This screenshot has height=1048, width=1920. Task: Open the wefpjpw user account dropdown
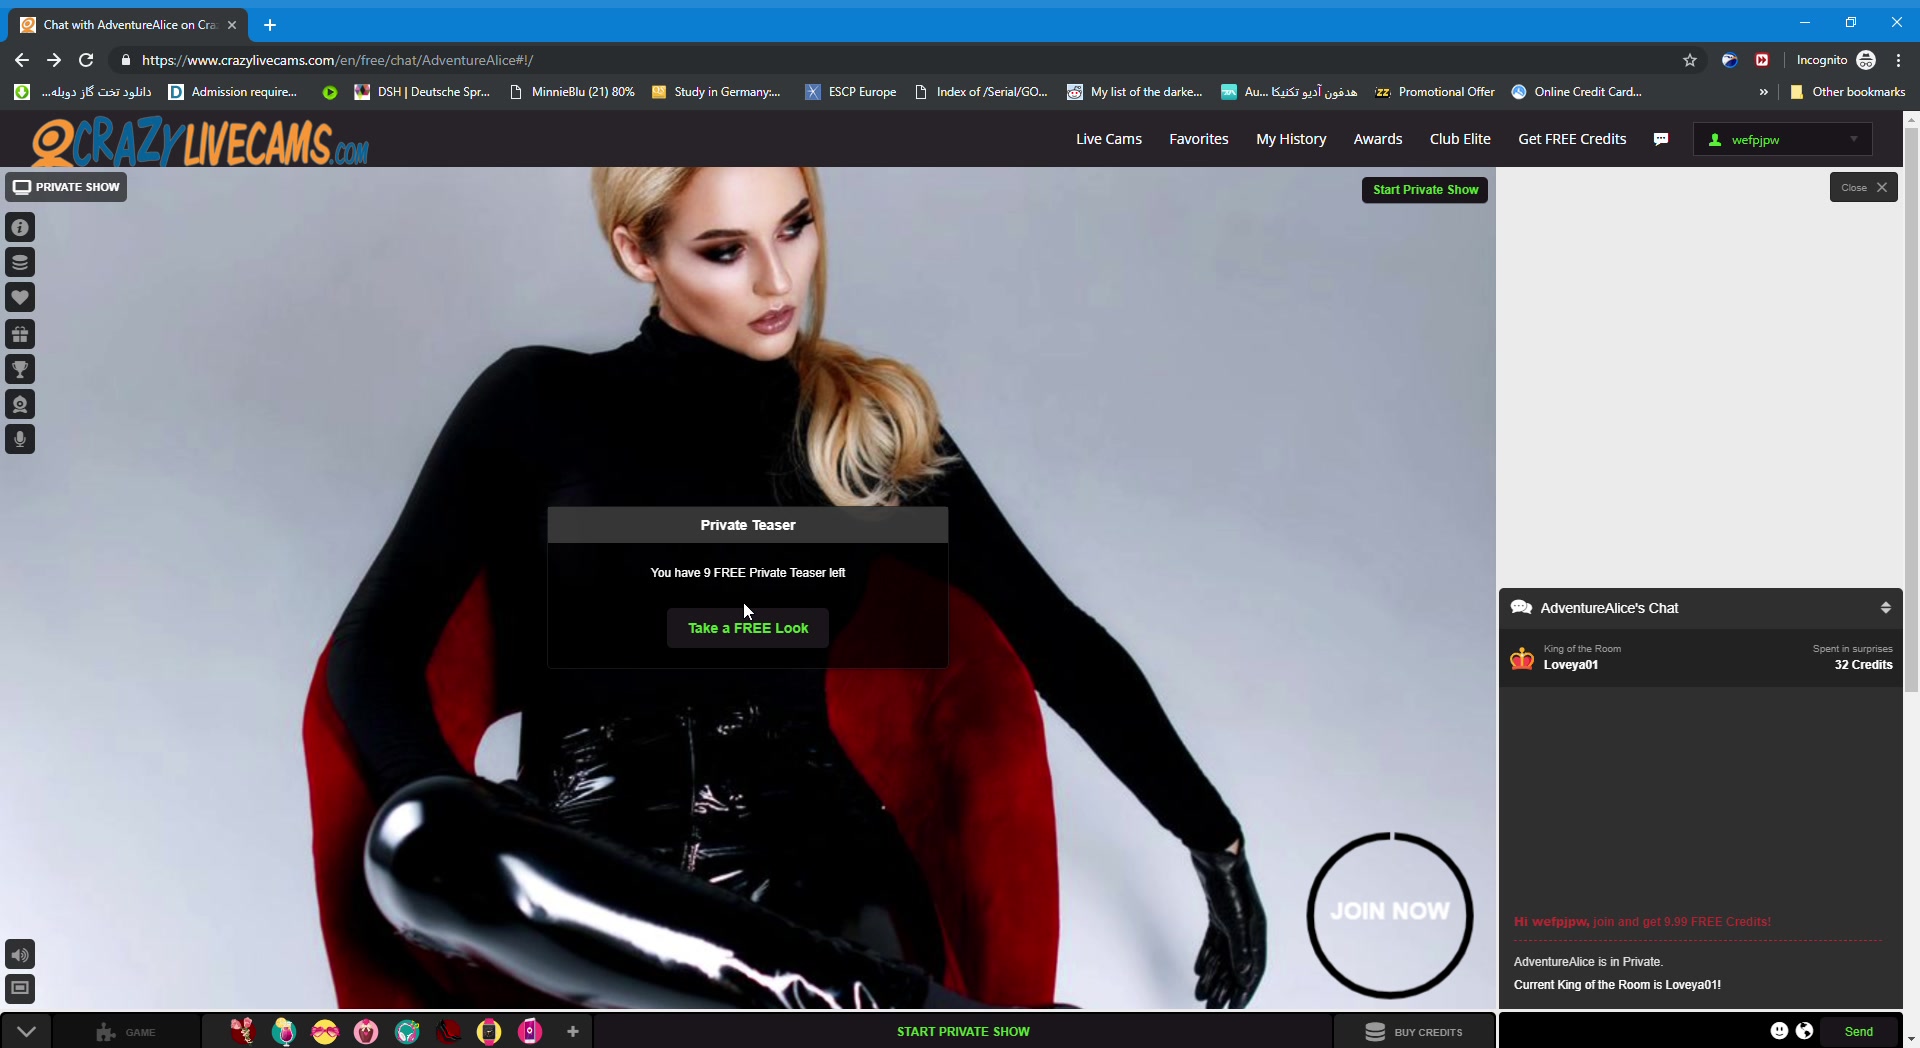(x=1782, y=140)
